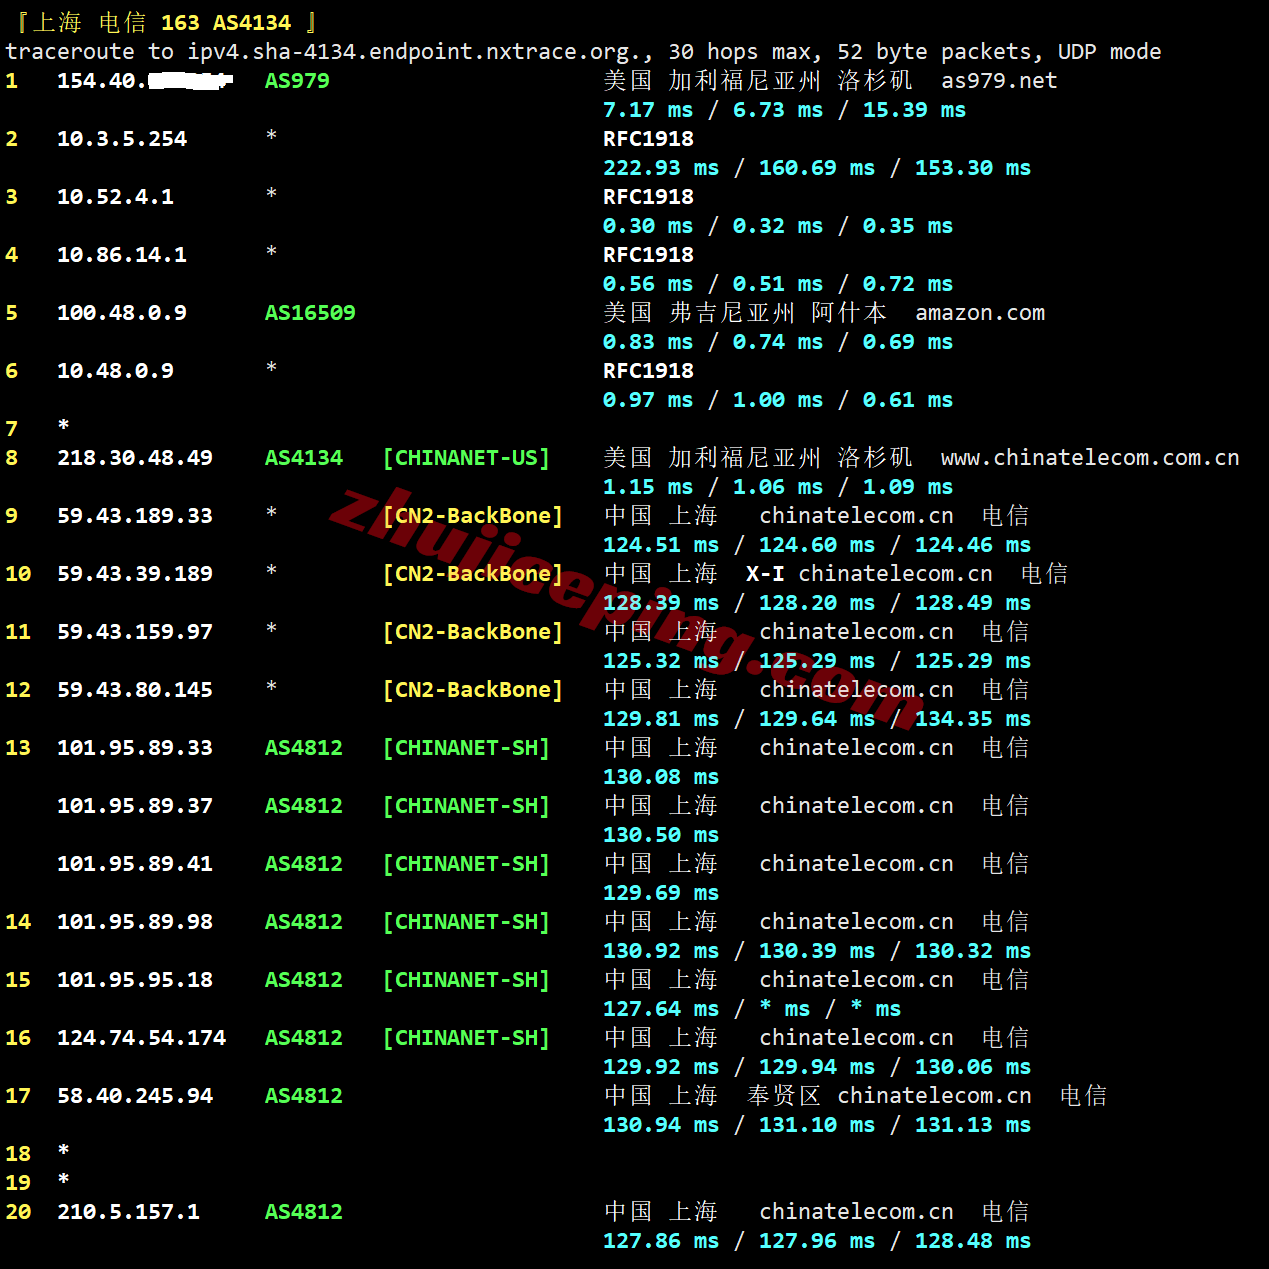Viewport: 1269px width, 1269px height.
Task: Click the as979.net domain on hop 1
Action: (x=999, y=81)
